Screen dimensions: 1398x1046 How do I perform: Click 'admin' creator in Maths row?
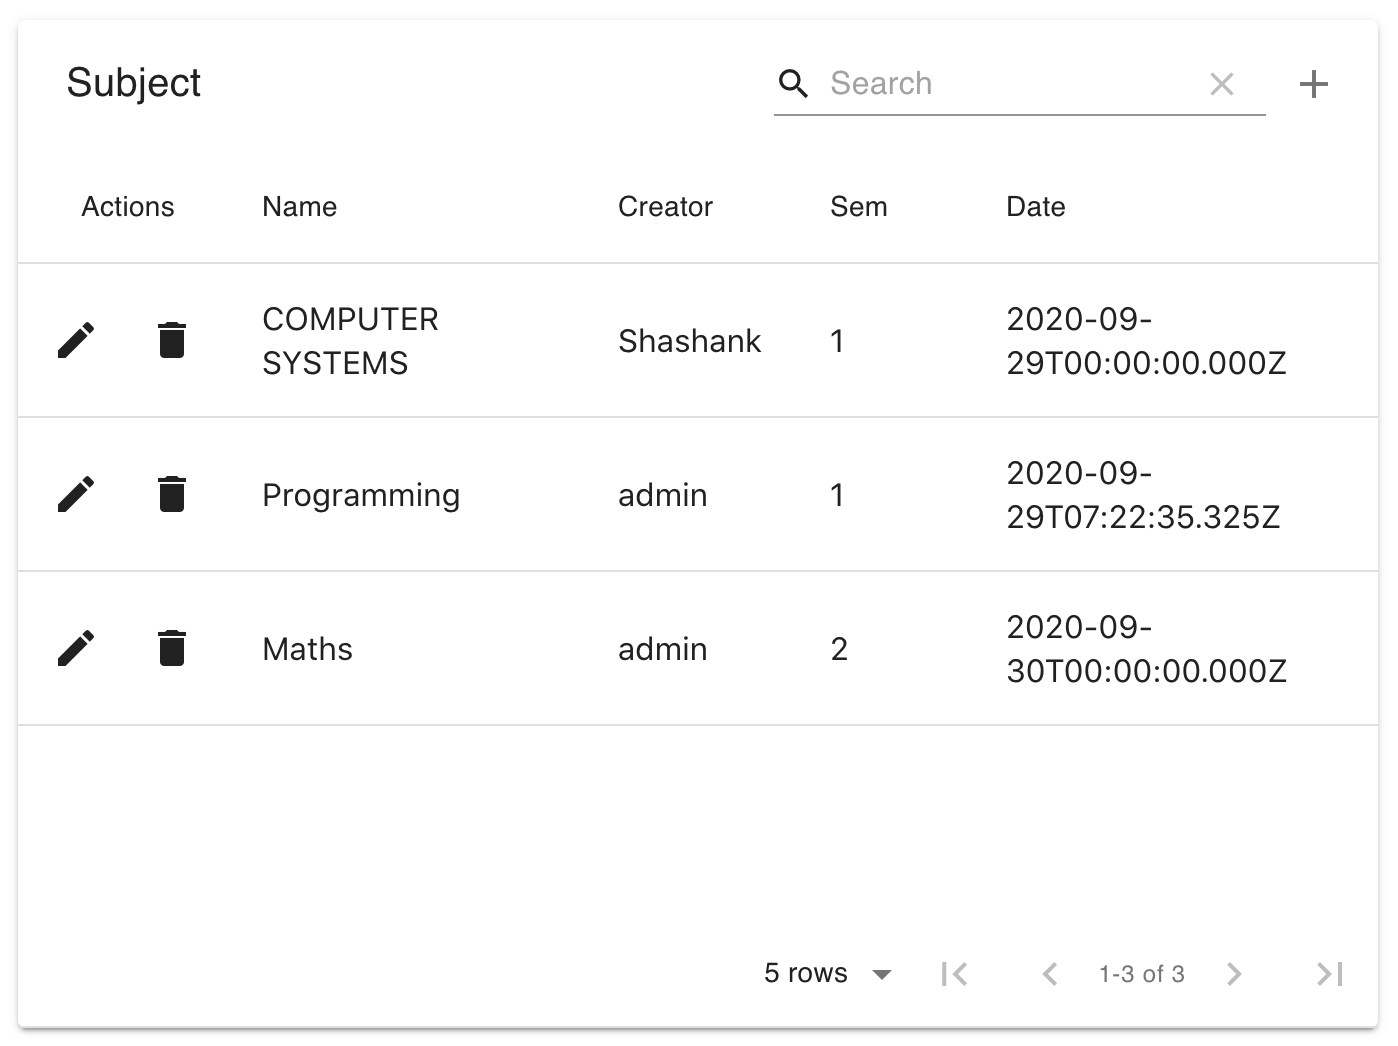(x=662, y=649)
